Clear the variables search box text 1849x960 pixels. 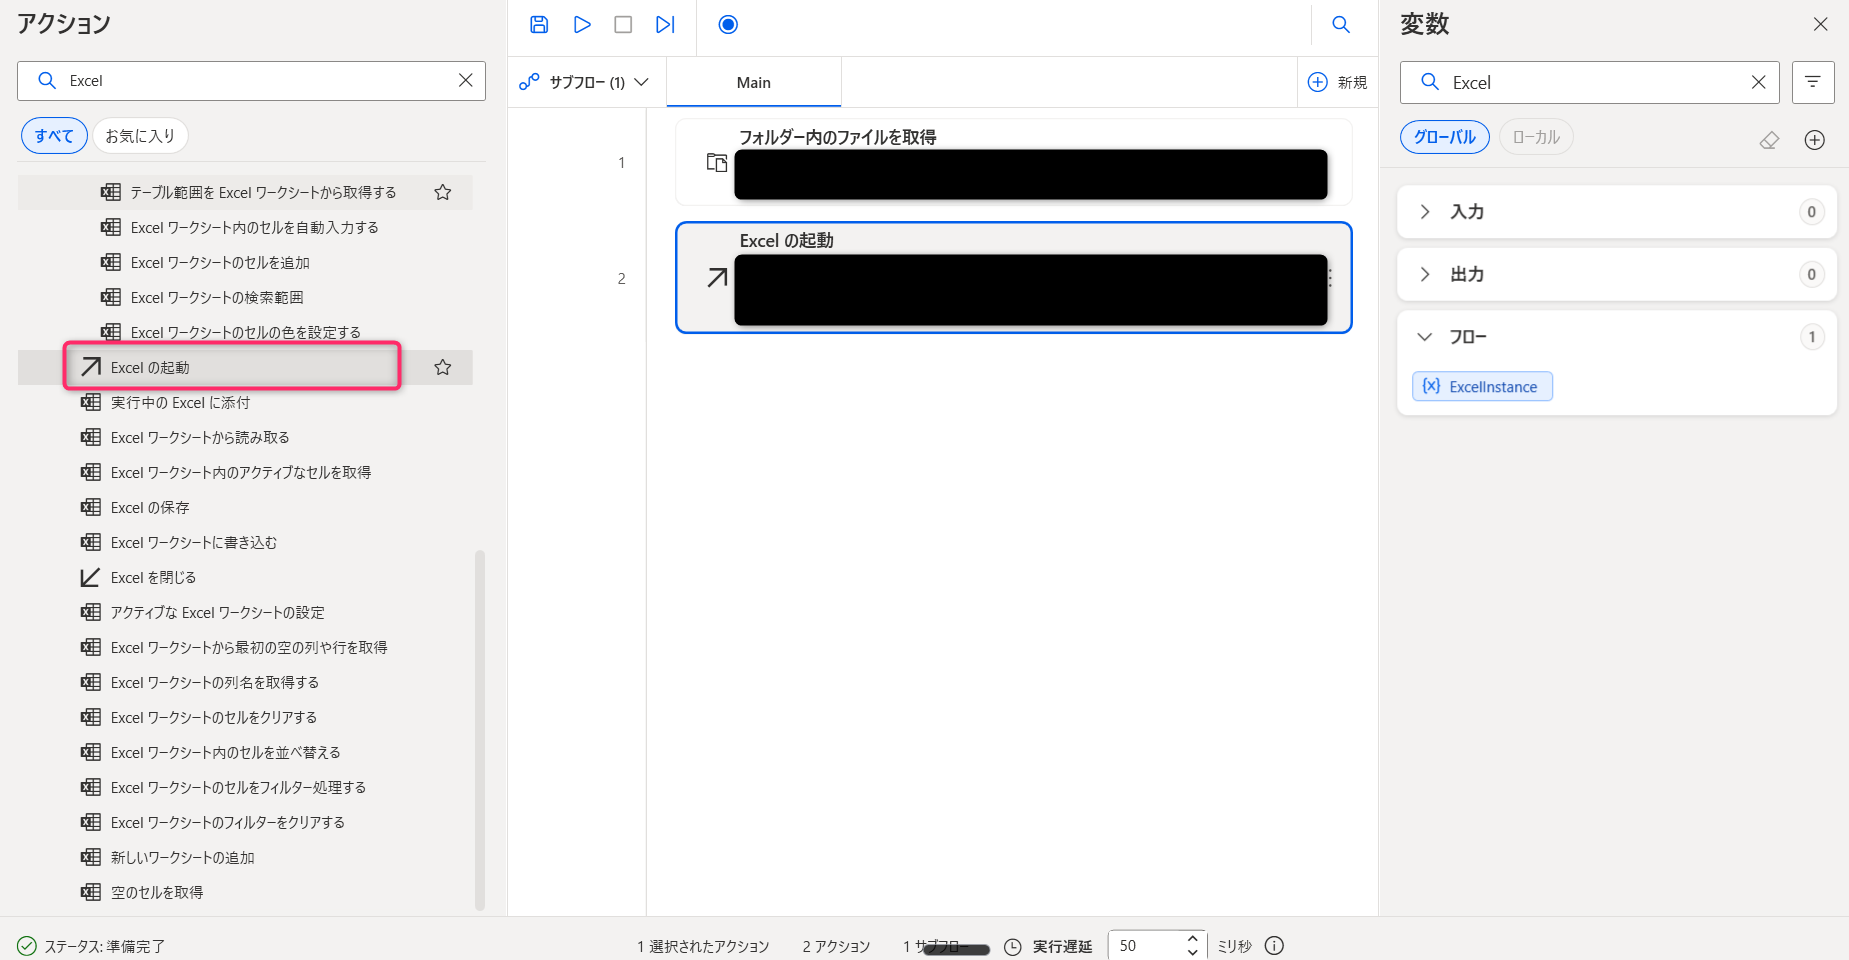click(1758, 82)
